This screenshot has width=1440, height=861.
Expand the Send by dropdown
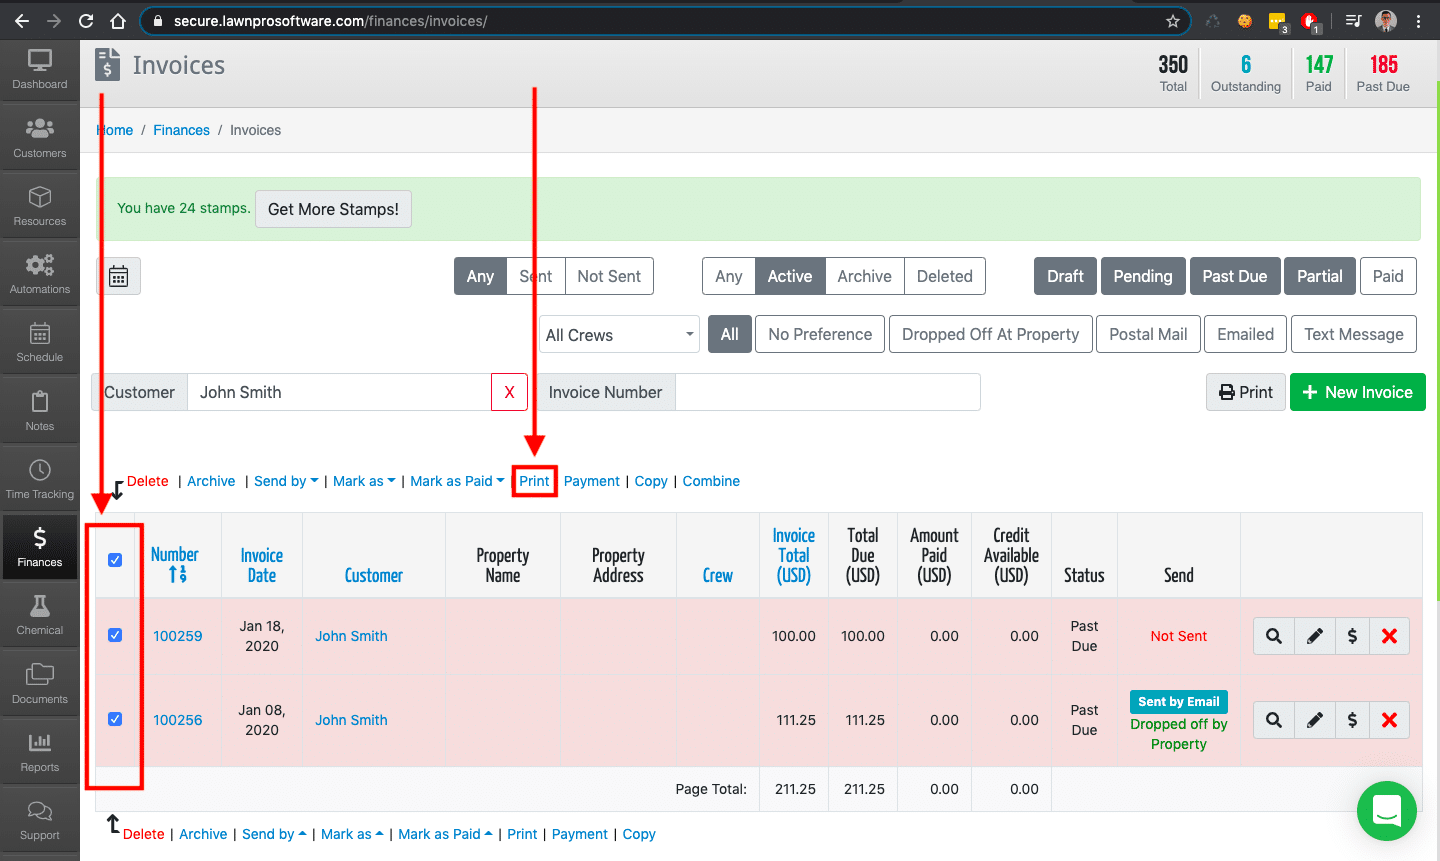click(x=286, y=481)
